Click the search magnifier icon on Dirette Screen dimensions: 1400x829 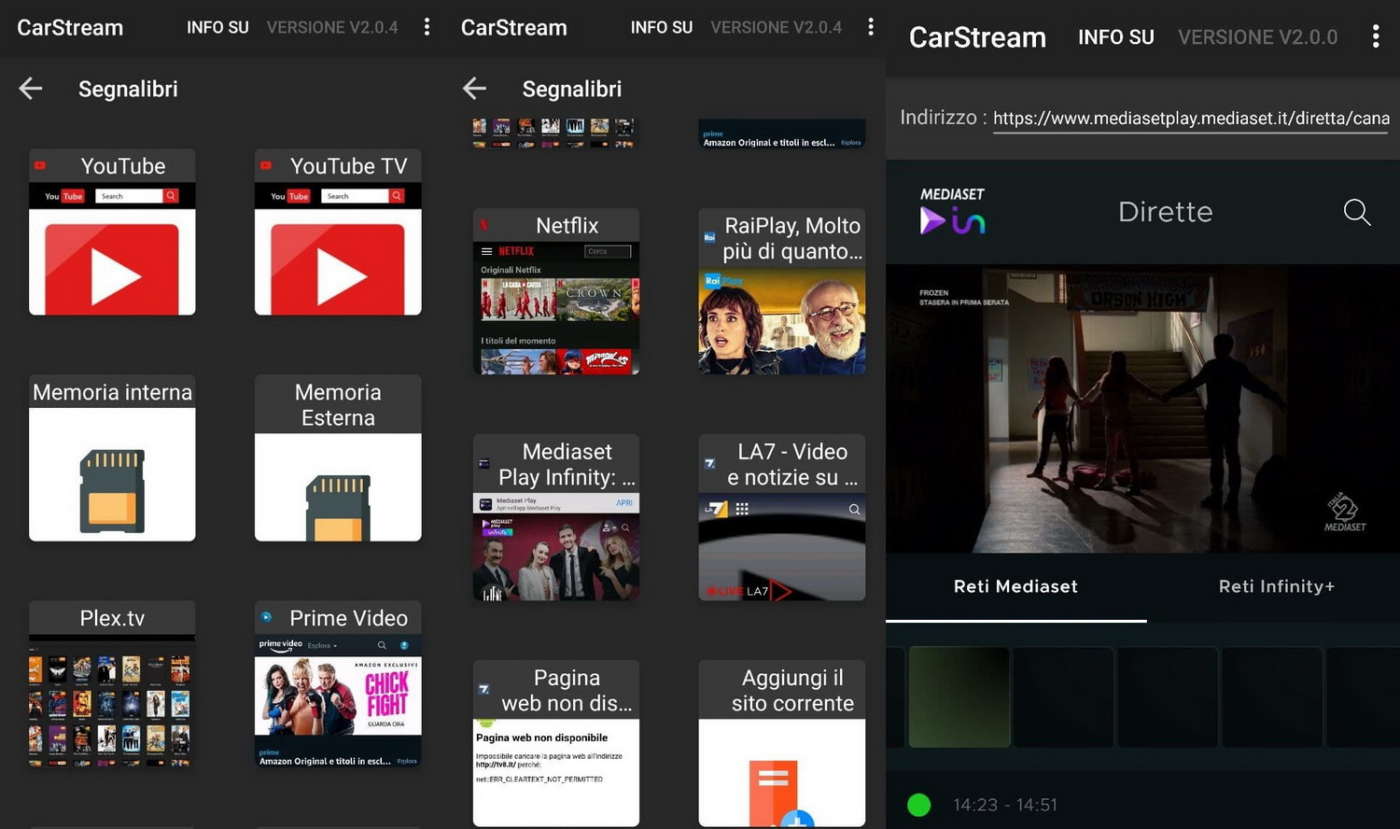[1356, 212]
